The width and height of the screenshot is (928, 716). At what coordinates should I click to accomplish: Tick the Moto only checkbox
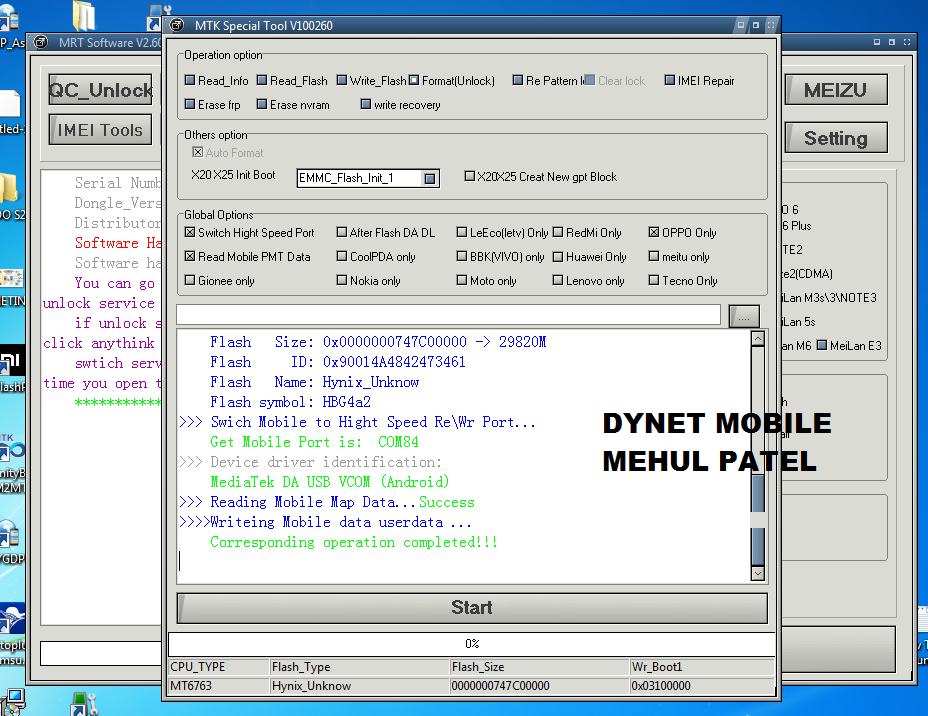[462, 280]
